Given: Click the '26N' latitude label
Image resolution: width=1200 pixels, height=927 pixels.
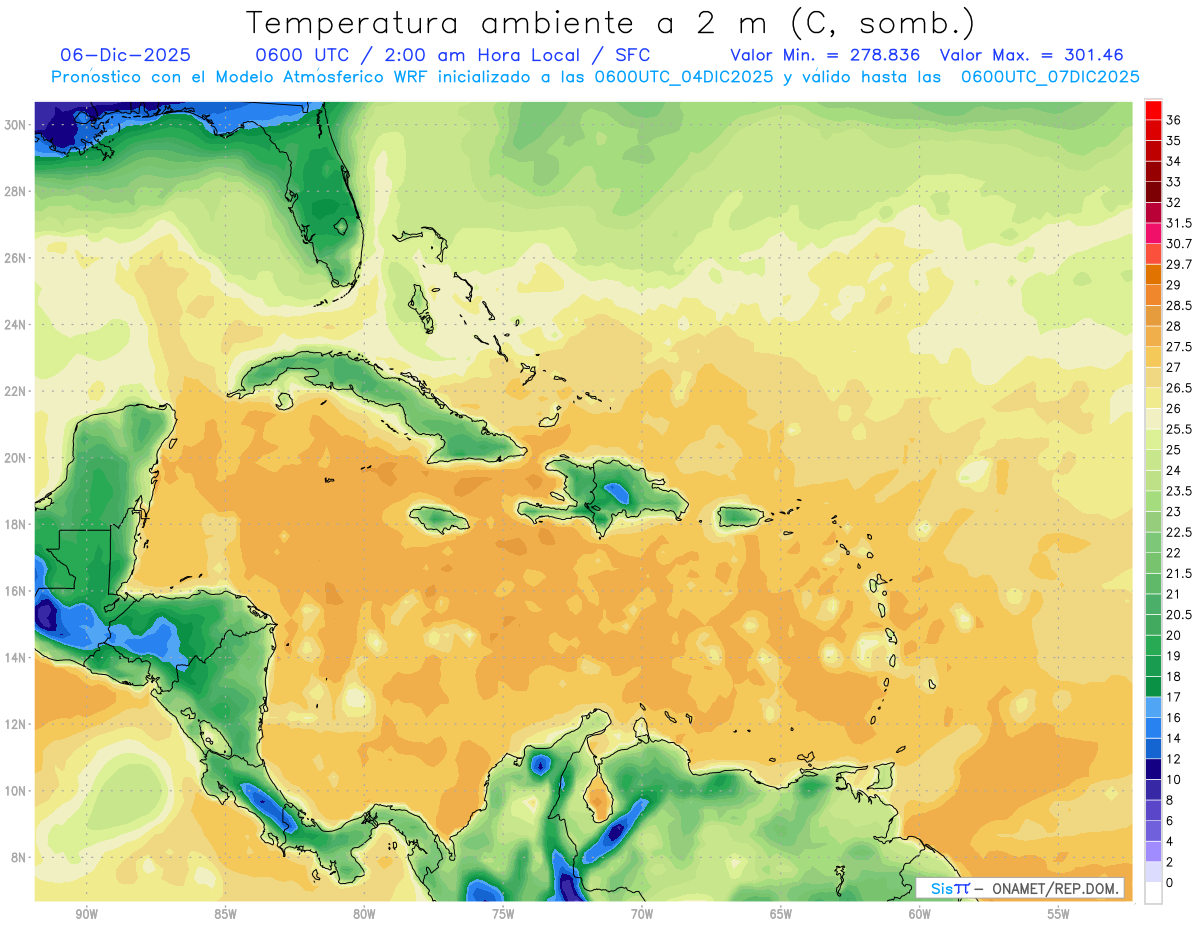Looking at the screenshot, I should pyautogui.click(x=15, y=258).
